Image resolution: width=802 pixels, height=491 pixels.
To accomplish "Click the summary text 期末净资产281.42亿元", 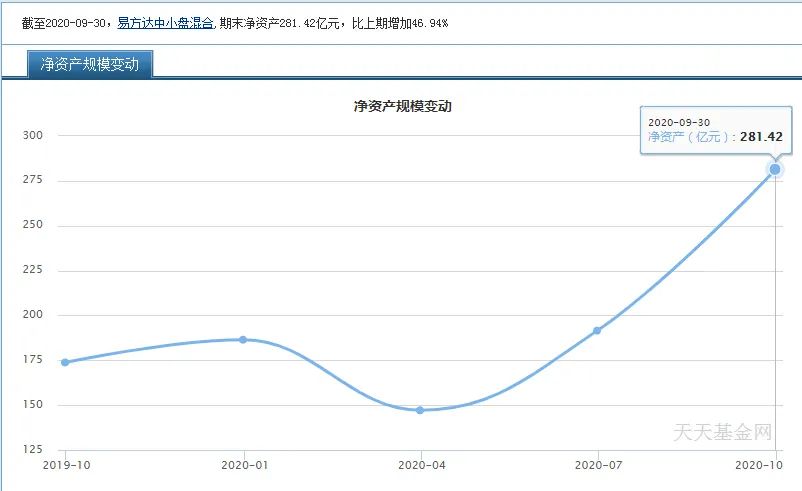I will pos(280,23).
